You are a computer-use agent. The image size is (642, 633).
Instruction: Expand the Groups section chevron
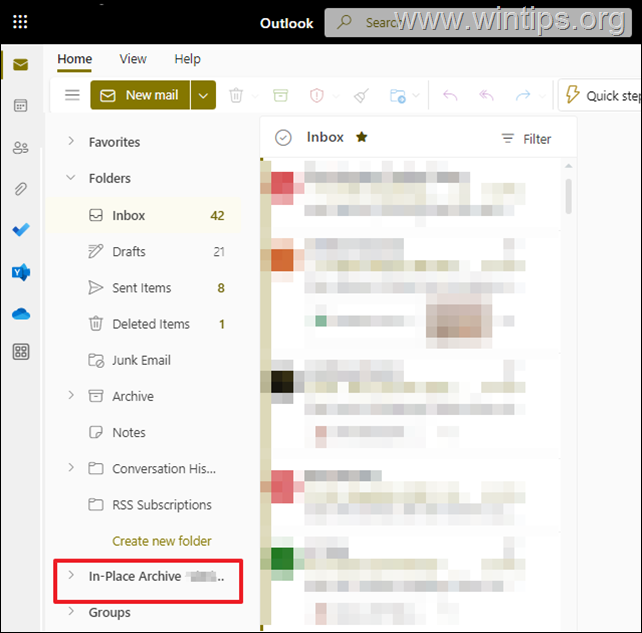[x=71, y=611]
